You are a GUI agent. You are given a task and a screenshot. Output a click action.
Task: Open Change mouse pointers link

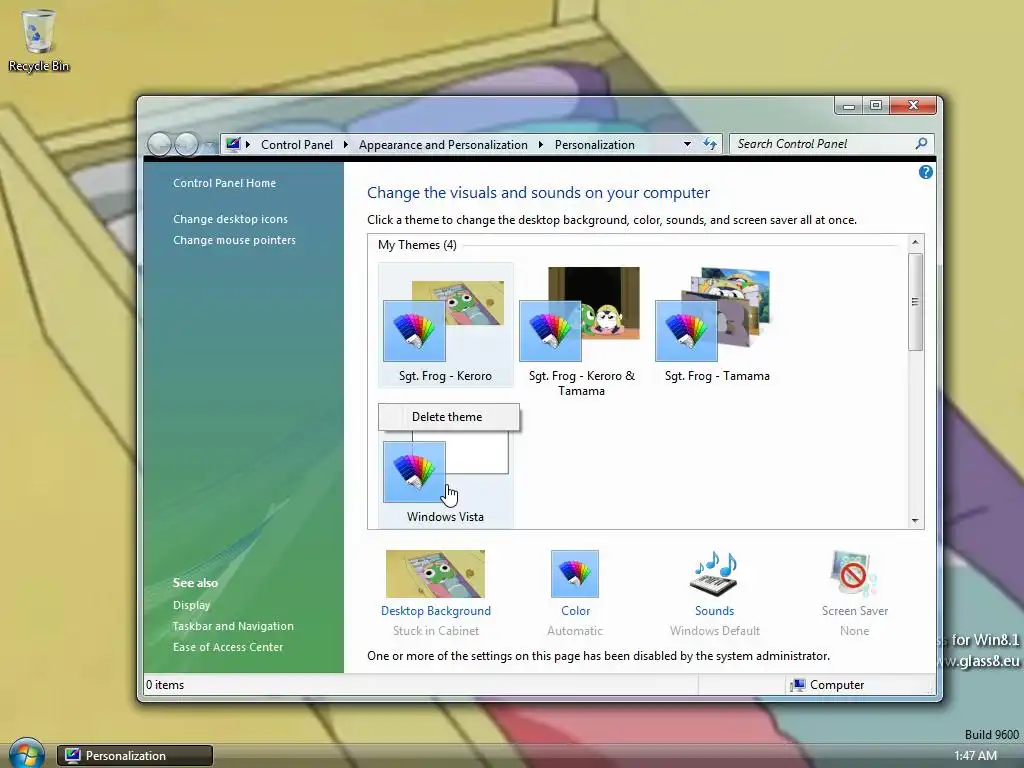[x=234, y=240]
